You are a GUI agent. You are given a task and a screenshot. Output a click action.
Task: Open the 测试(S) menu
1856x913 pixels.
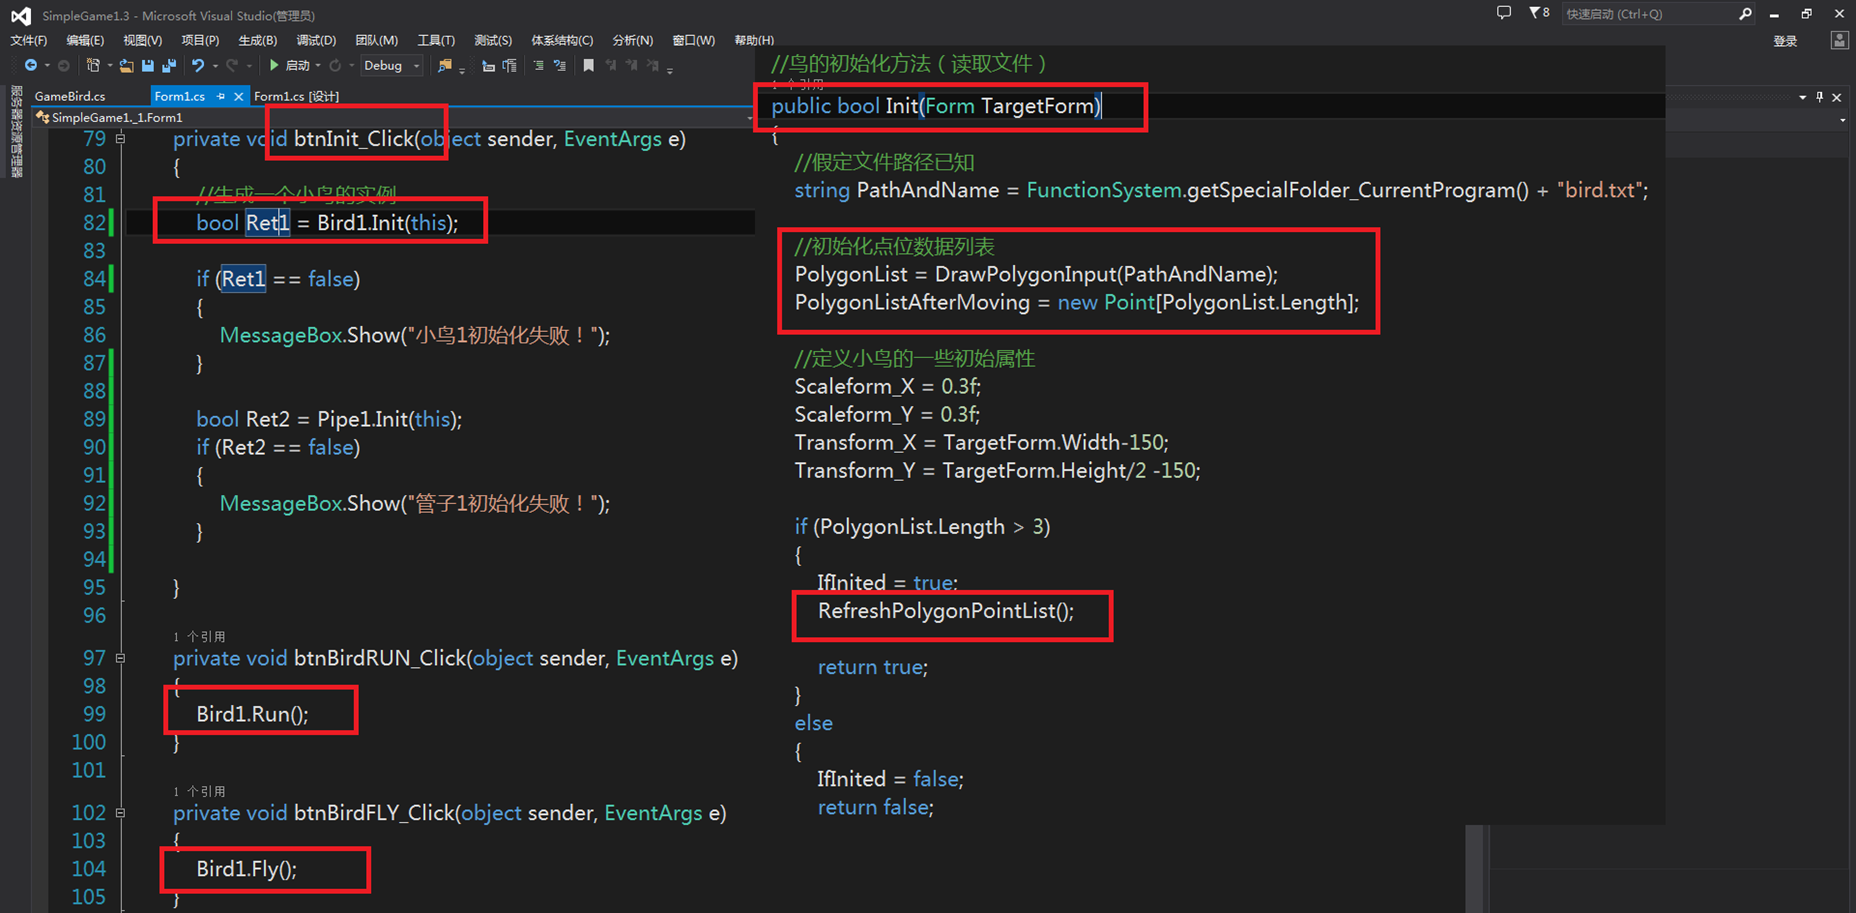pyautogui.click(x=493, y=40)
